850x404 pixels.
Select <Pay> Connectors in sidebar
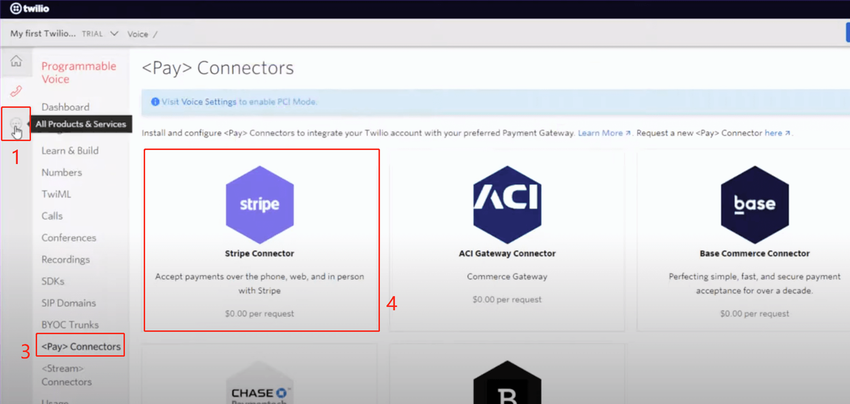click(x=81, y=346)
